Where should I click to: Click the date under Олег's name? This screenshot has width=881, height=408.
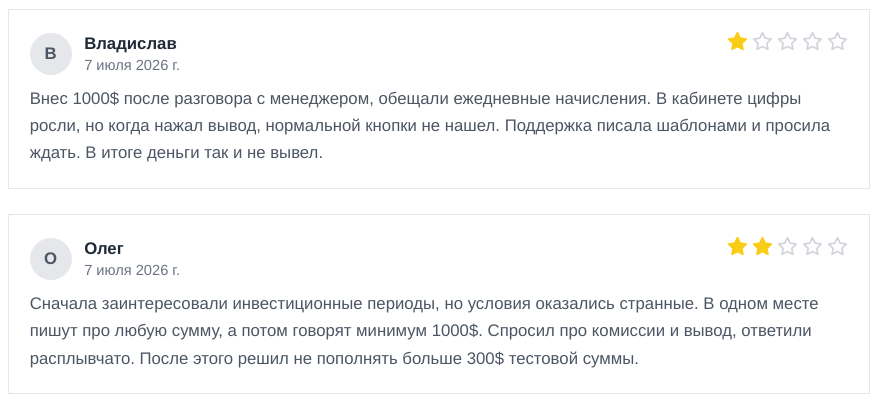pyautogui.click(x=132, y=270)
